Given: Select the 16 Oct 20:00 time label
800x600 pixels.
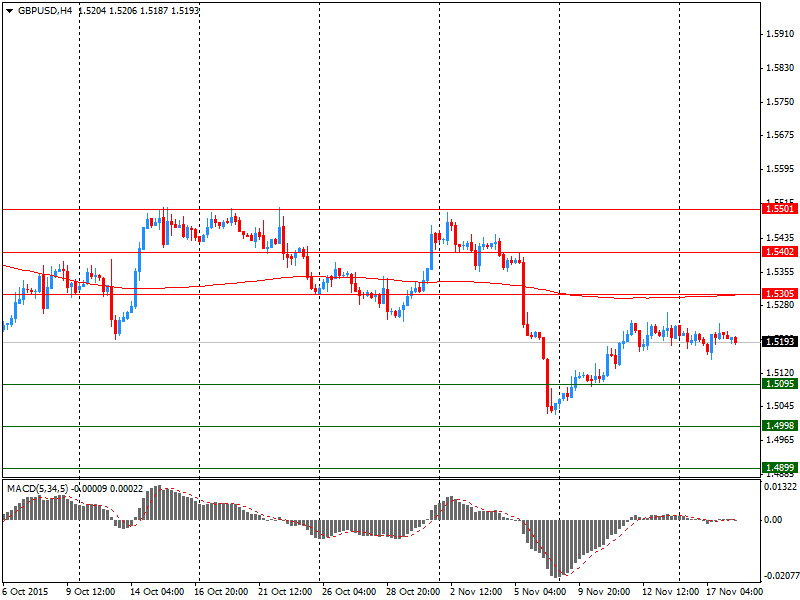Looking at the screenshot, I should 221,592.
